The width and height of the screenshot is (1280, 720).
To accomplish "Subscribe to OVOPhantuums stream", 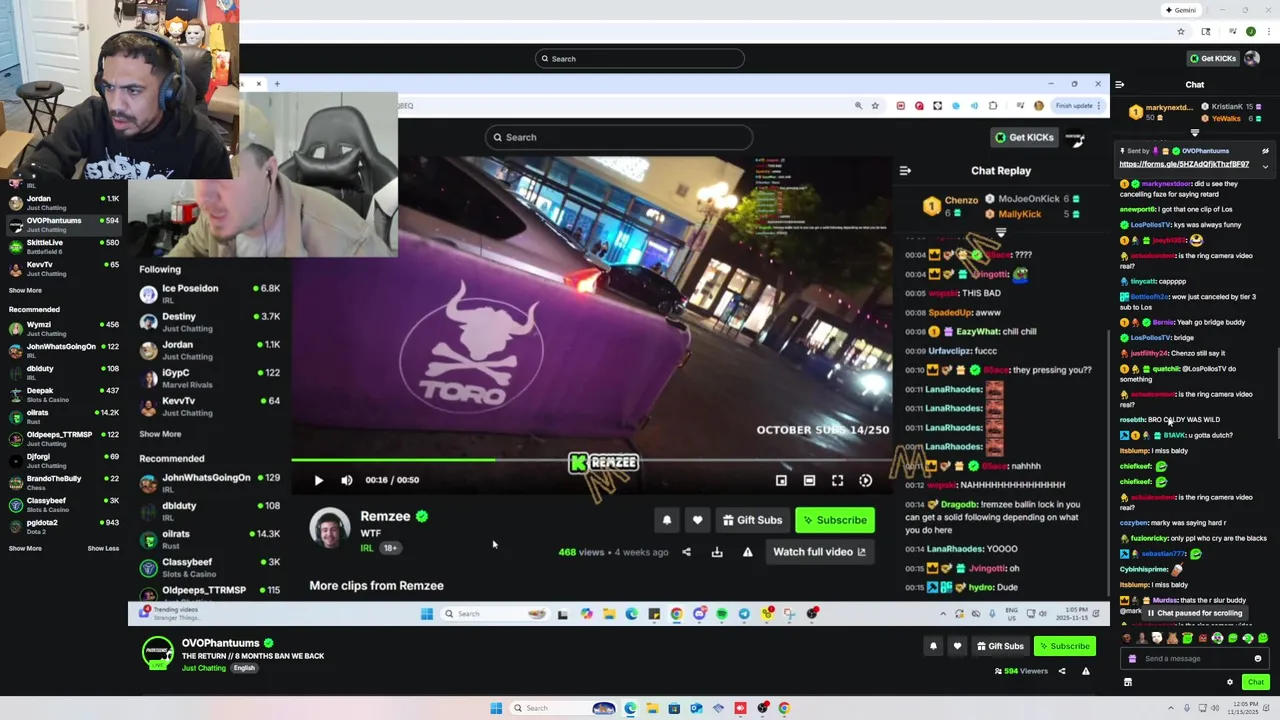I will [1064, 646].
